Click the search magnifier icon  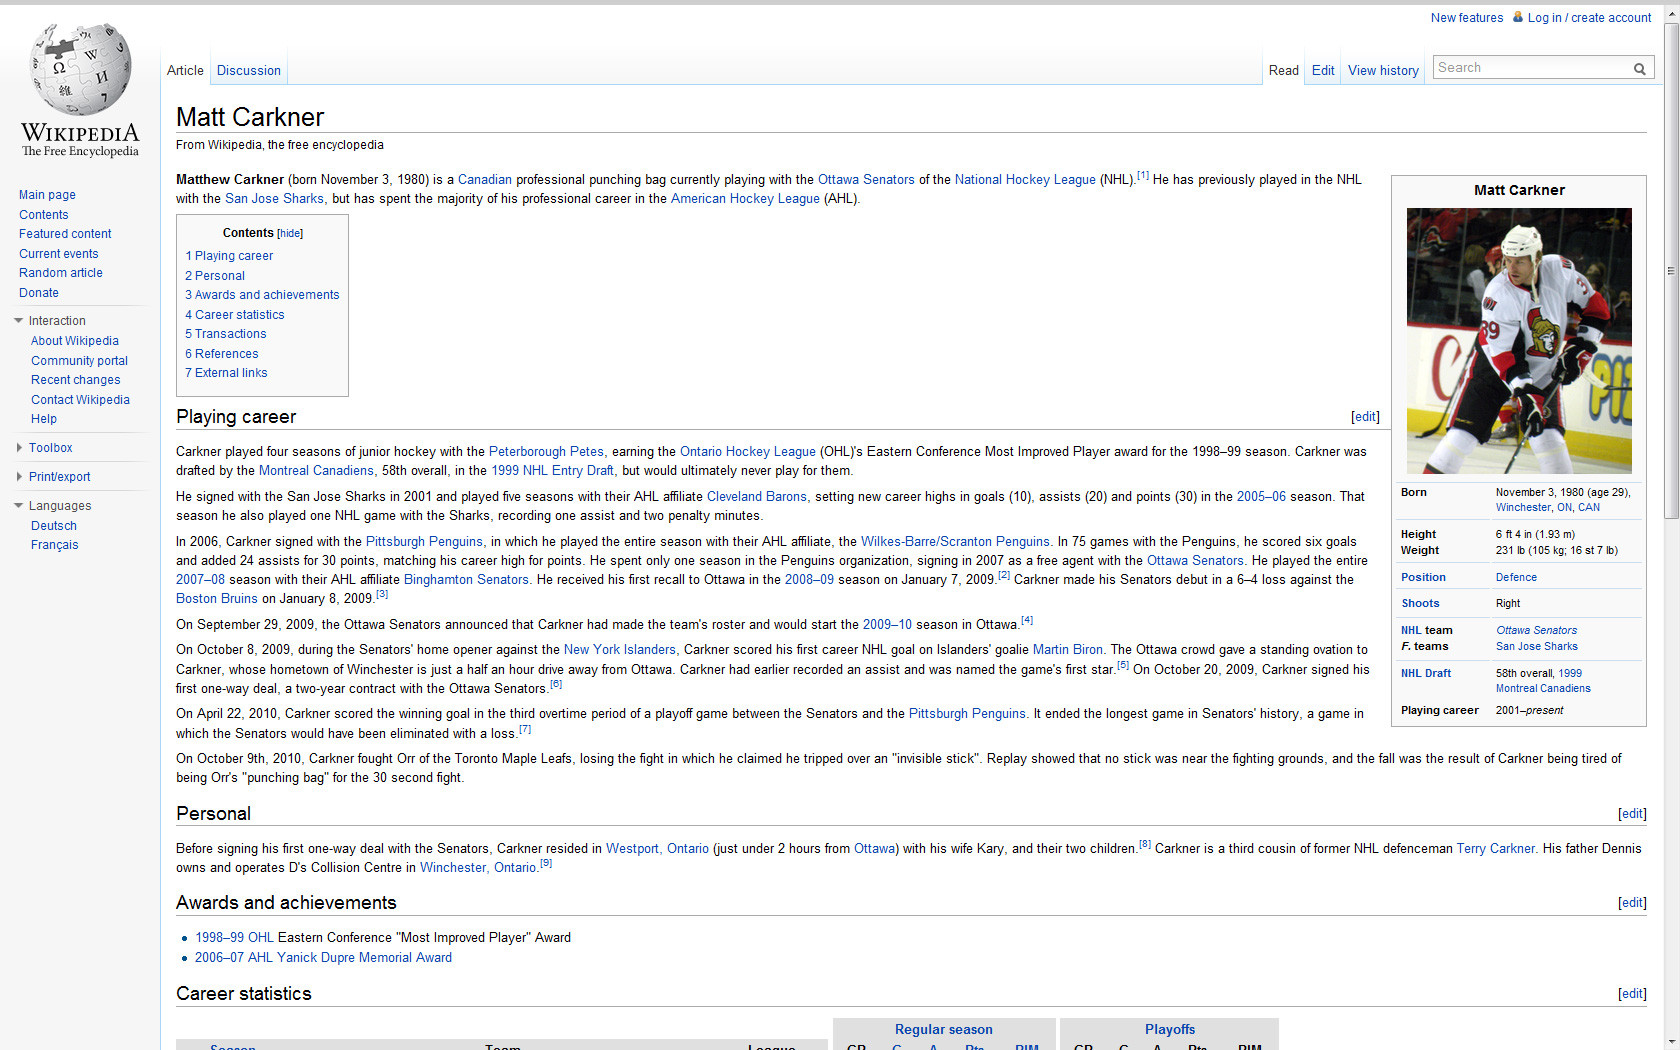(x=1640, y=69)
